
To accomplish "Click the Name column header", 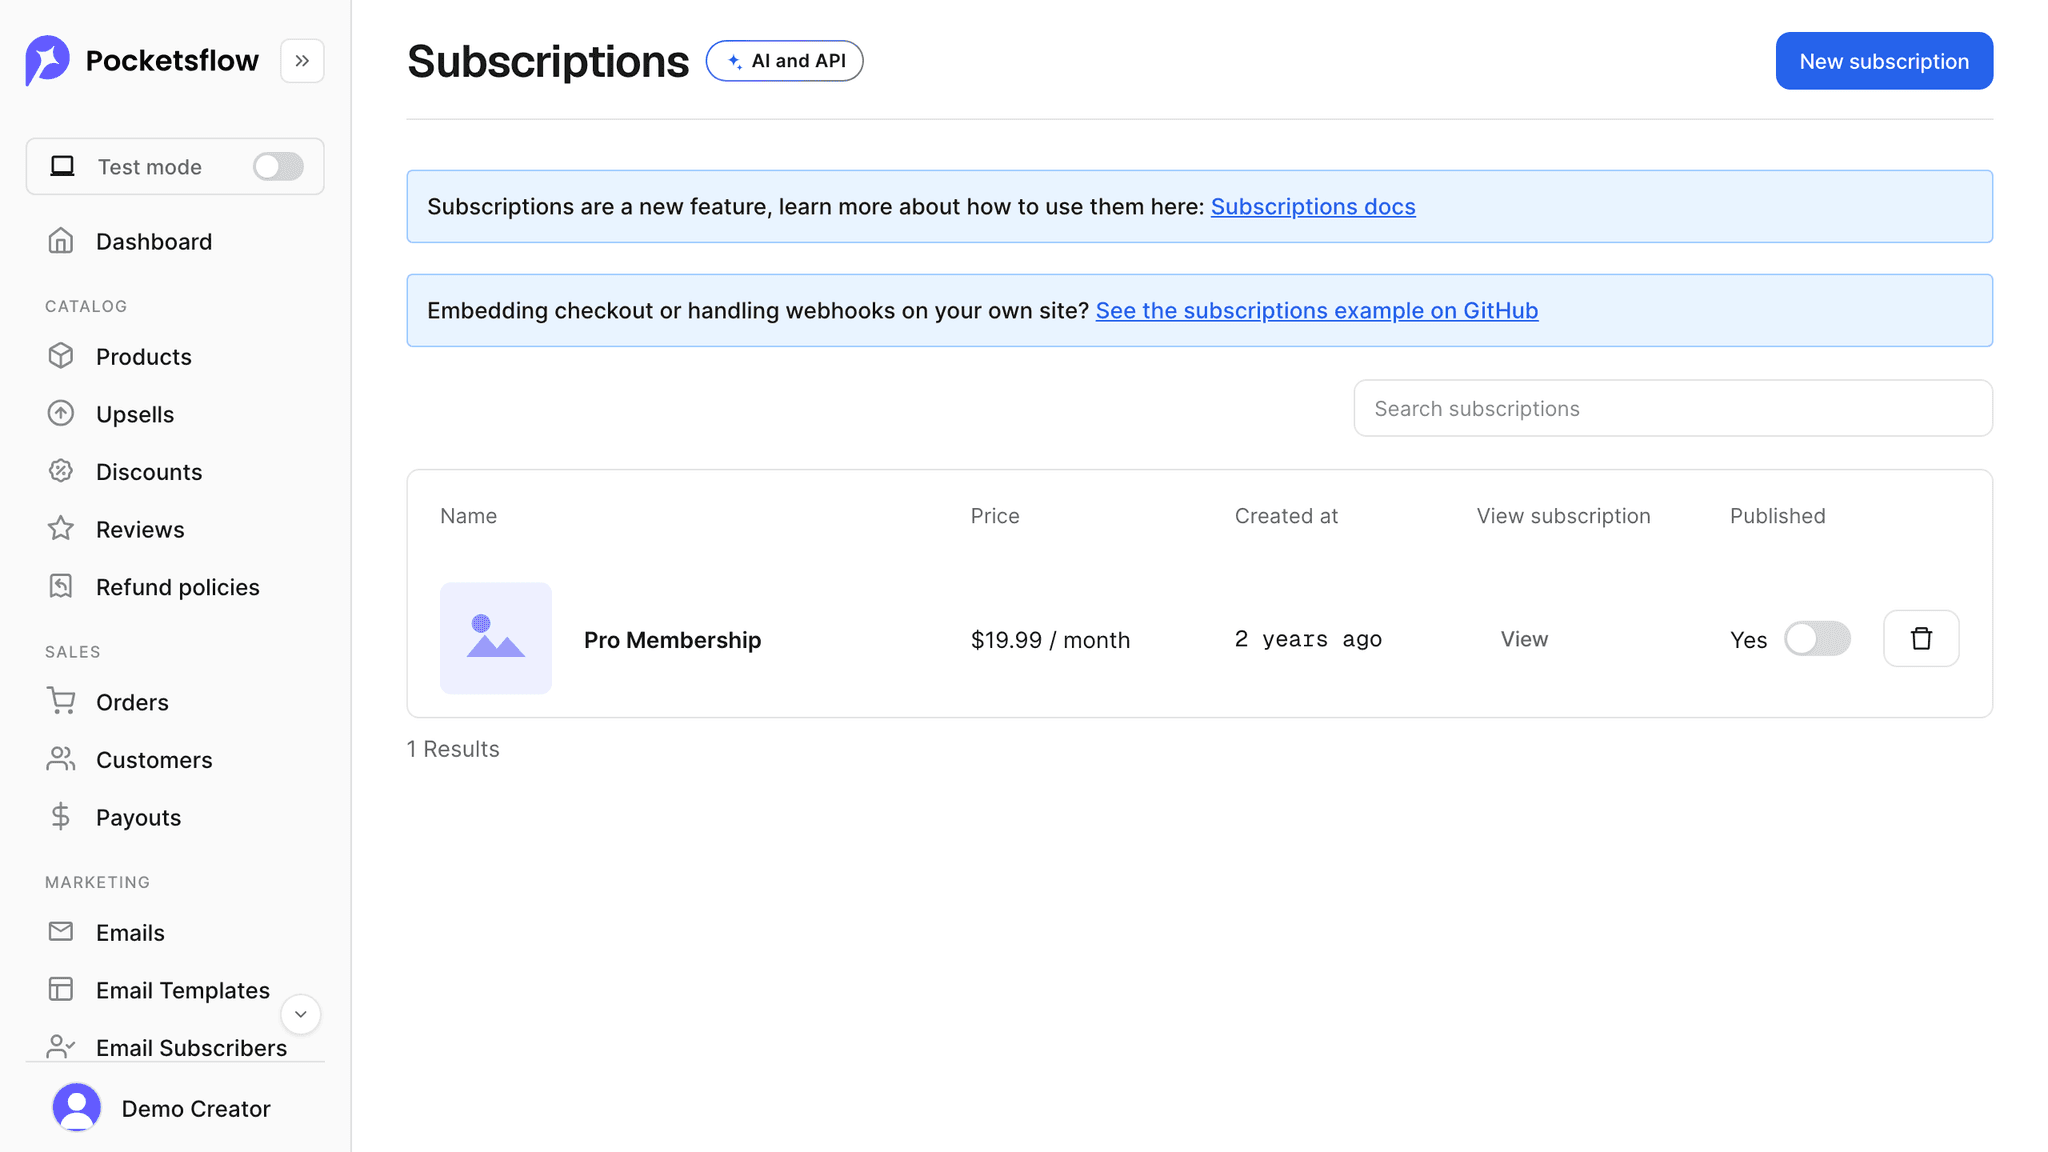I will tap(469, 516).
